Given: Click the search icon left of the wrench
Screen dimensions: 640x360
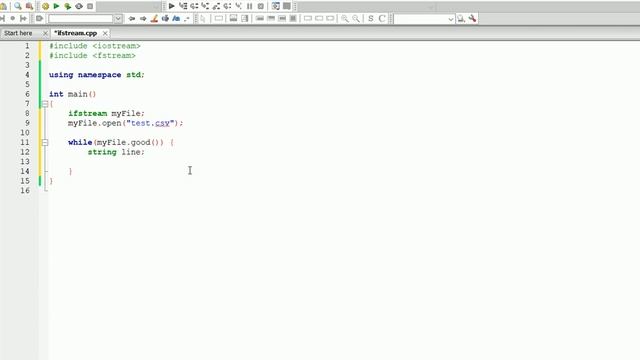Looking at the screenshot, I should 461,18.
